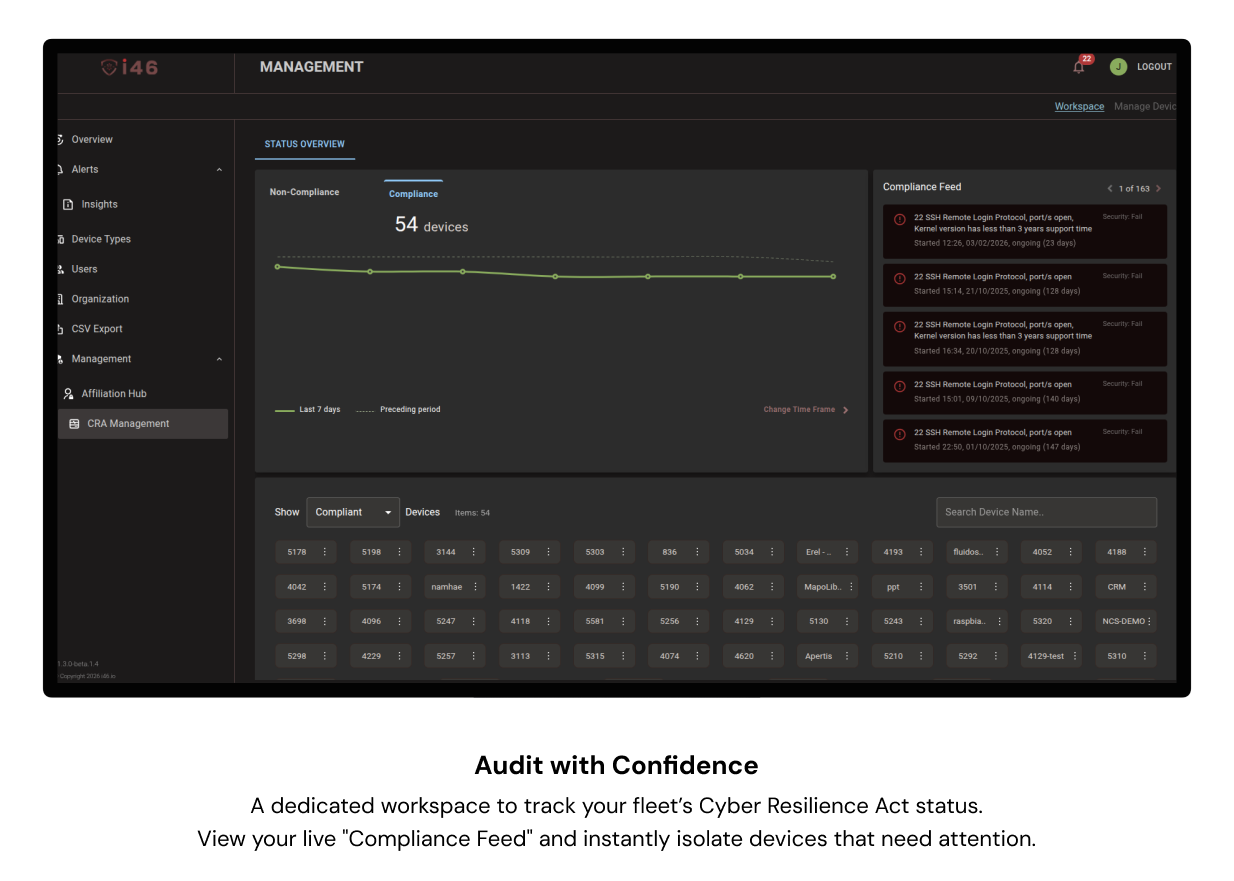1234x881 pixels.
Task: Switch to the Non-Compliance tab
Action: pyautogui.click(x=304, y=192)
